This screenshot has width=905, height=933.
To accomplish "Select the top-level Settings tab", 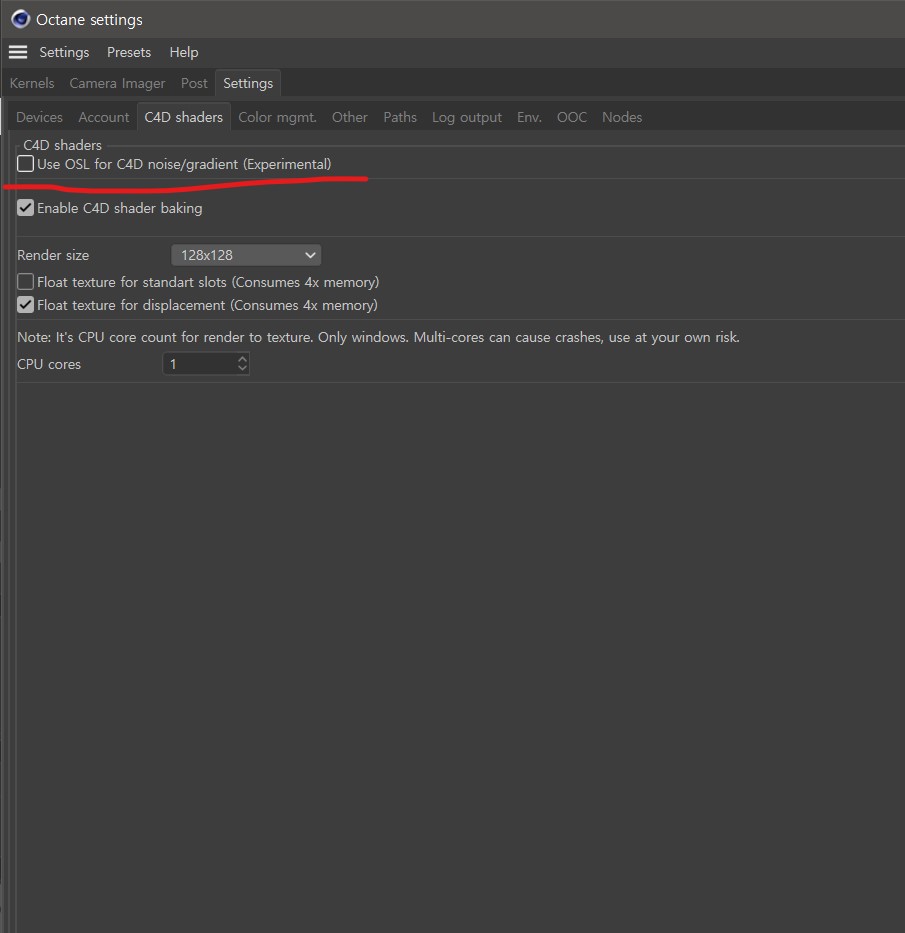I will point(248,83).
